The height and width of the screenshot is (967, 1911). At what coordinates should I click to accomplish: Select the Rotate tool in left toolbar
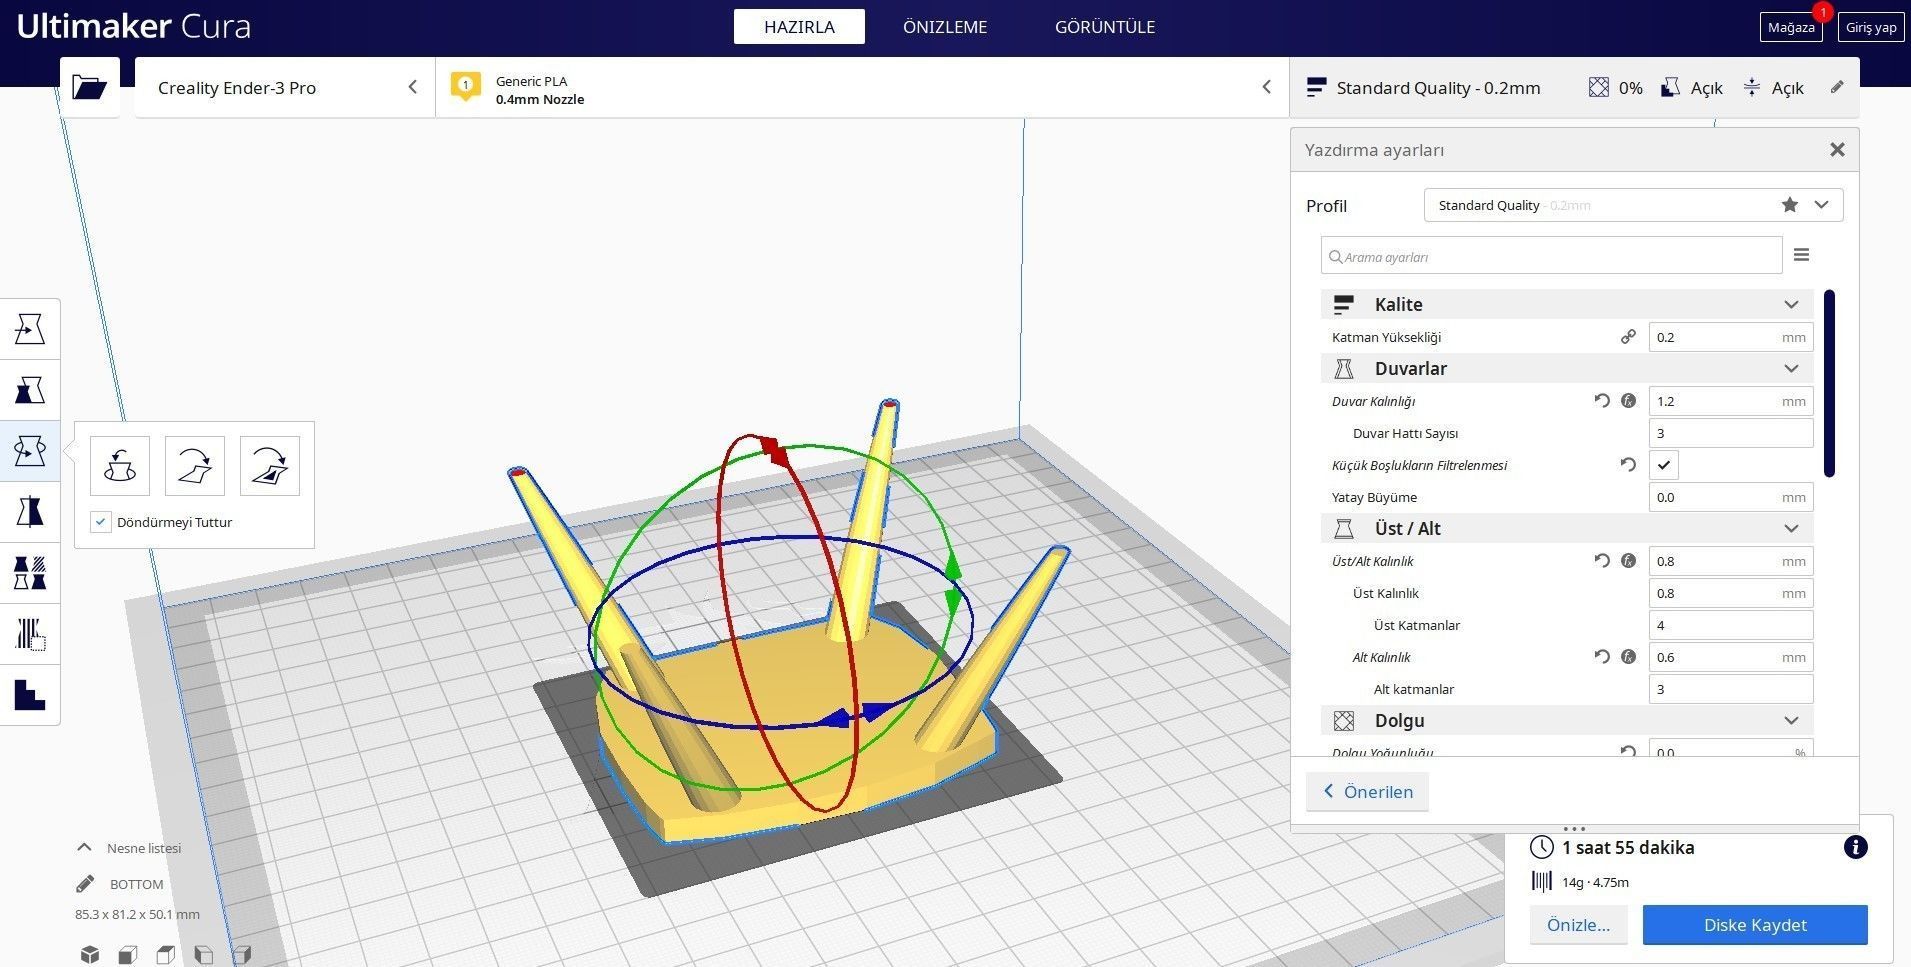pyautogui.click(x=30, y=451)
